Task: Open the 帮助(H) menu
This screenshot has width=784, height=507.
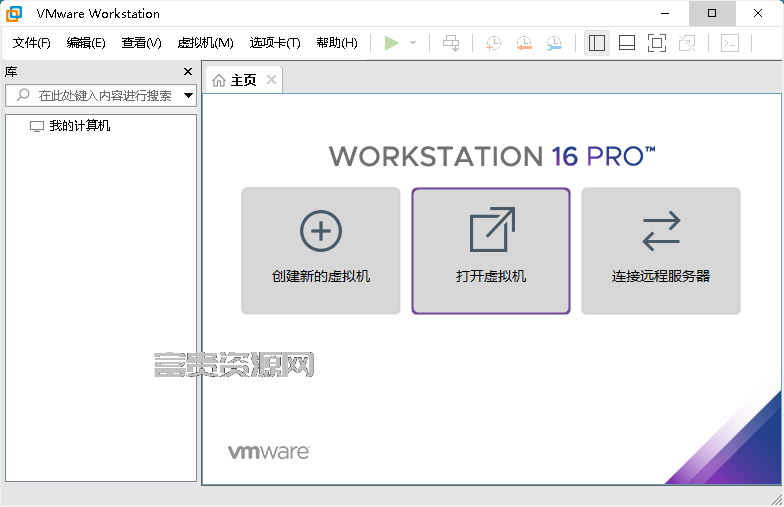Action: pyautogui.click(x=337, y=43)
